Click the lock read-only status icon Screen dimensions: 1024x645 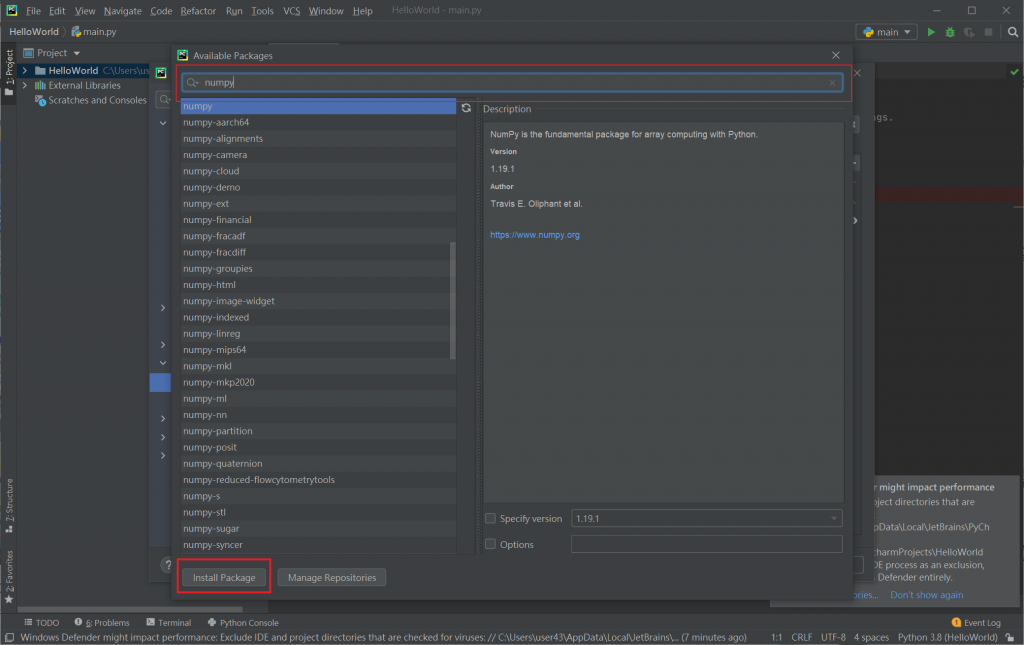click(1010, 637)
